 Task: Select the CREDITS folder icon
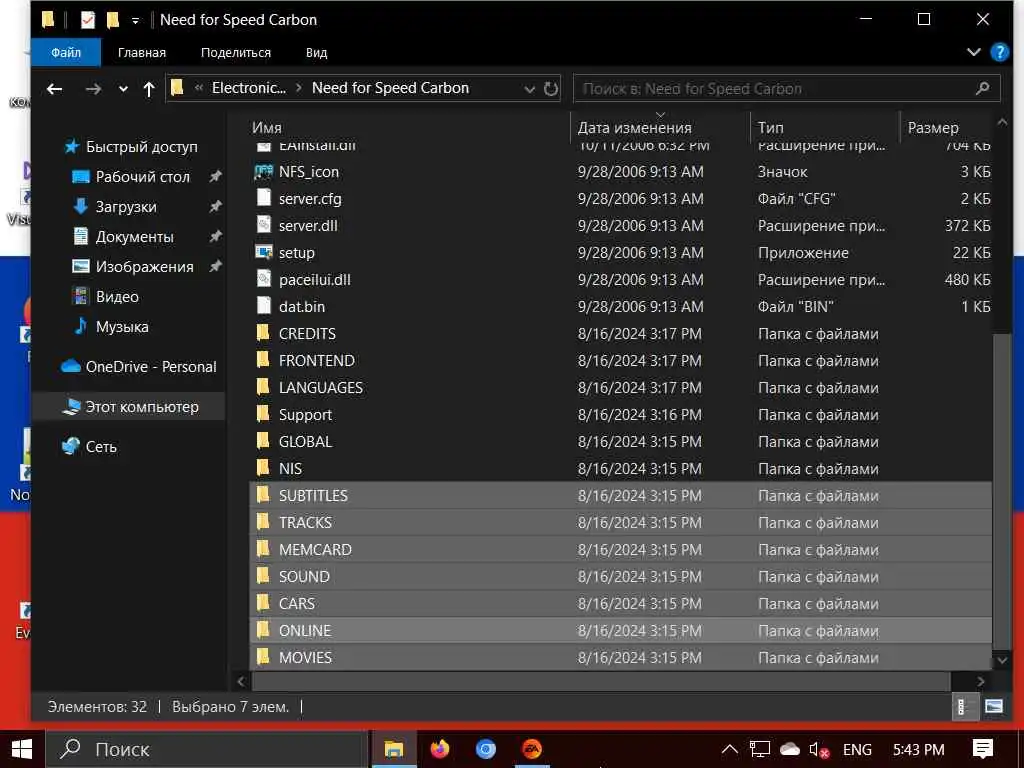pyautogui.click(x=263, y=333)
